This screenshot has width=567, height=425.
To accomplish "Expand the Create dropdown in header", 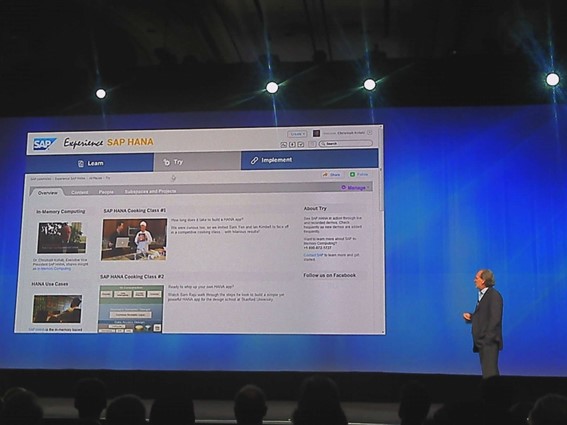I will click(297, 134).
